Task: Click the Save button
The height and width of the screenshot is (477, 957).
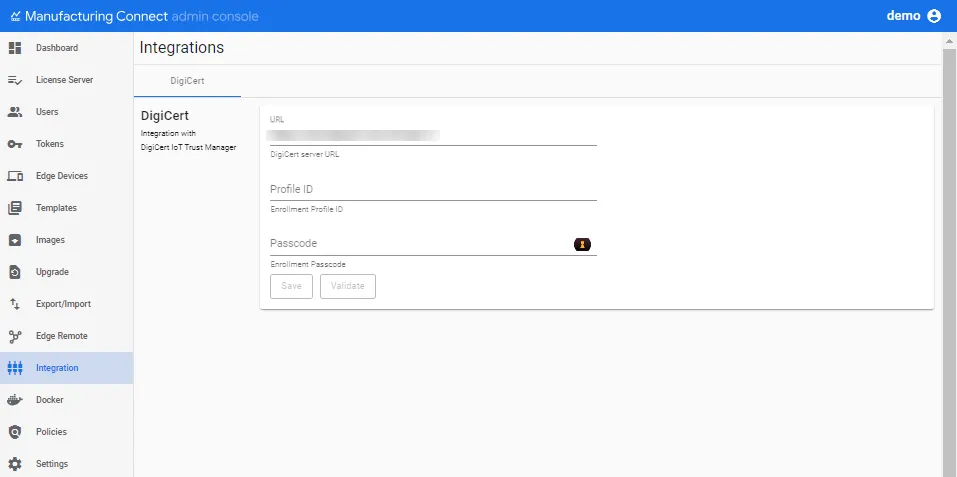Action: pos(291,286)
